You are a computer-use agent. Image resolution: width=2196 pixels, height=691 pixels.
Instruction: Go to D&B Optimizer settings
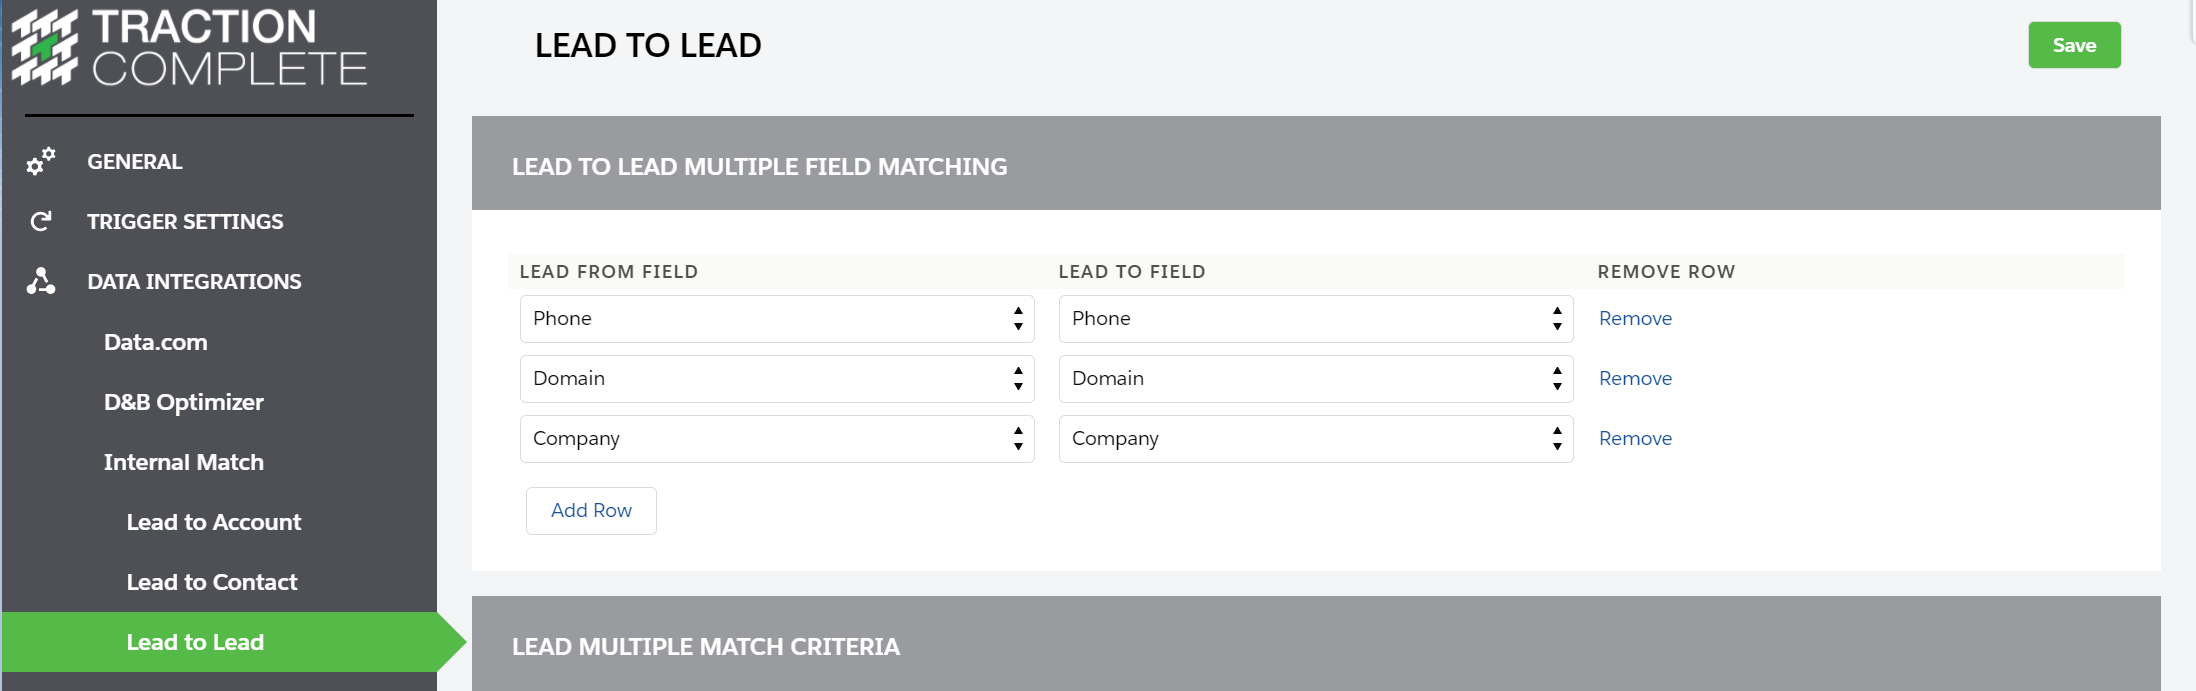tap(184, 402)
